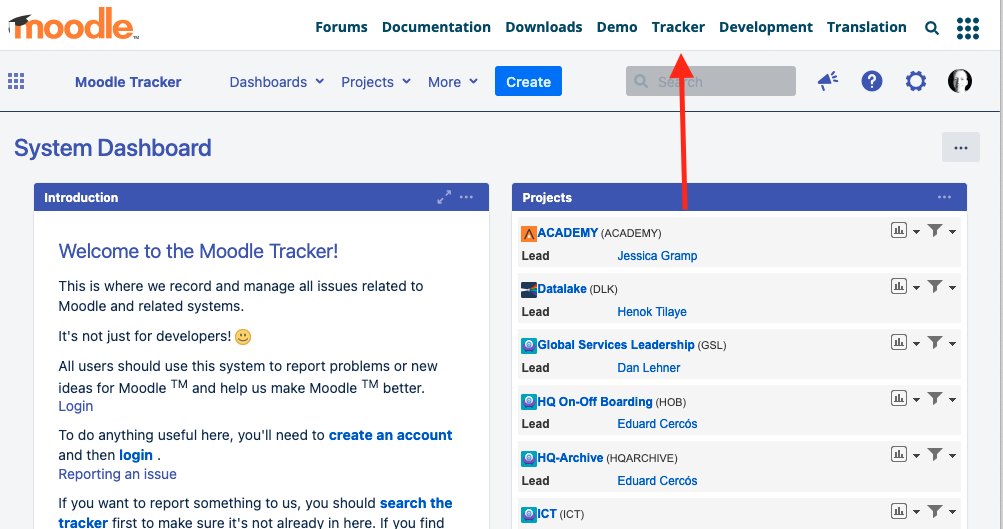Expand the Dashboards dropdown

(x=276, y=82)
